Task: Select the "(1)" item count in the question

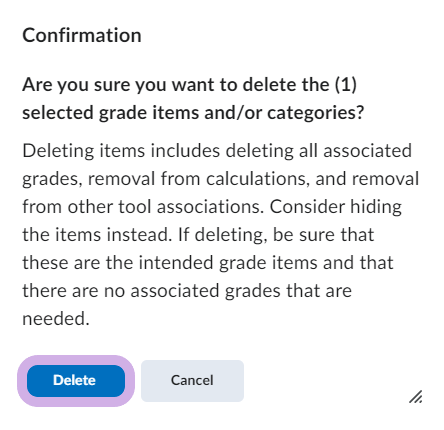Action: tap(345, 84)
